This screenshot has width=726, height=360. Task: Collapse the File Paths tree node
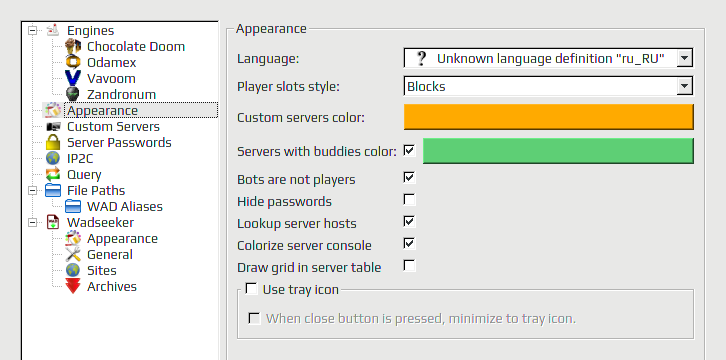[x=32, y=191]
